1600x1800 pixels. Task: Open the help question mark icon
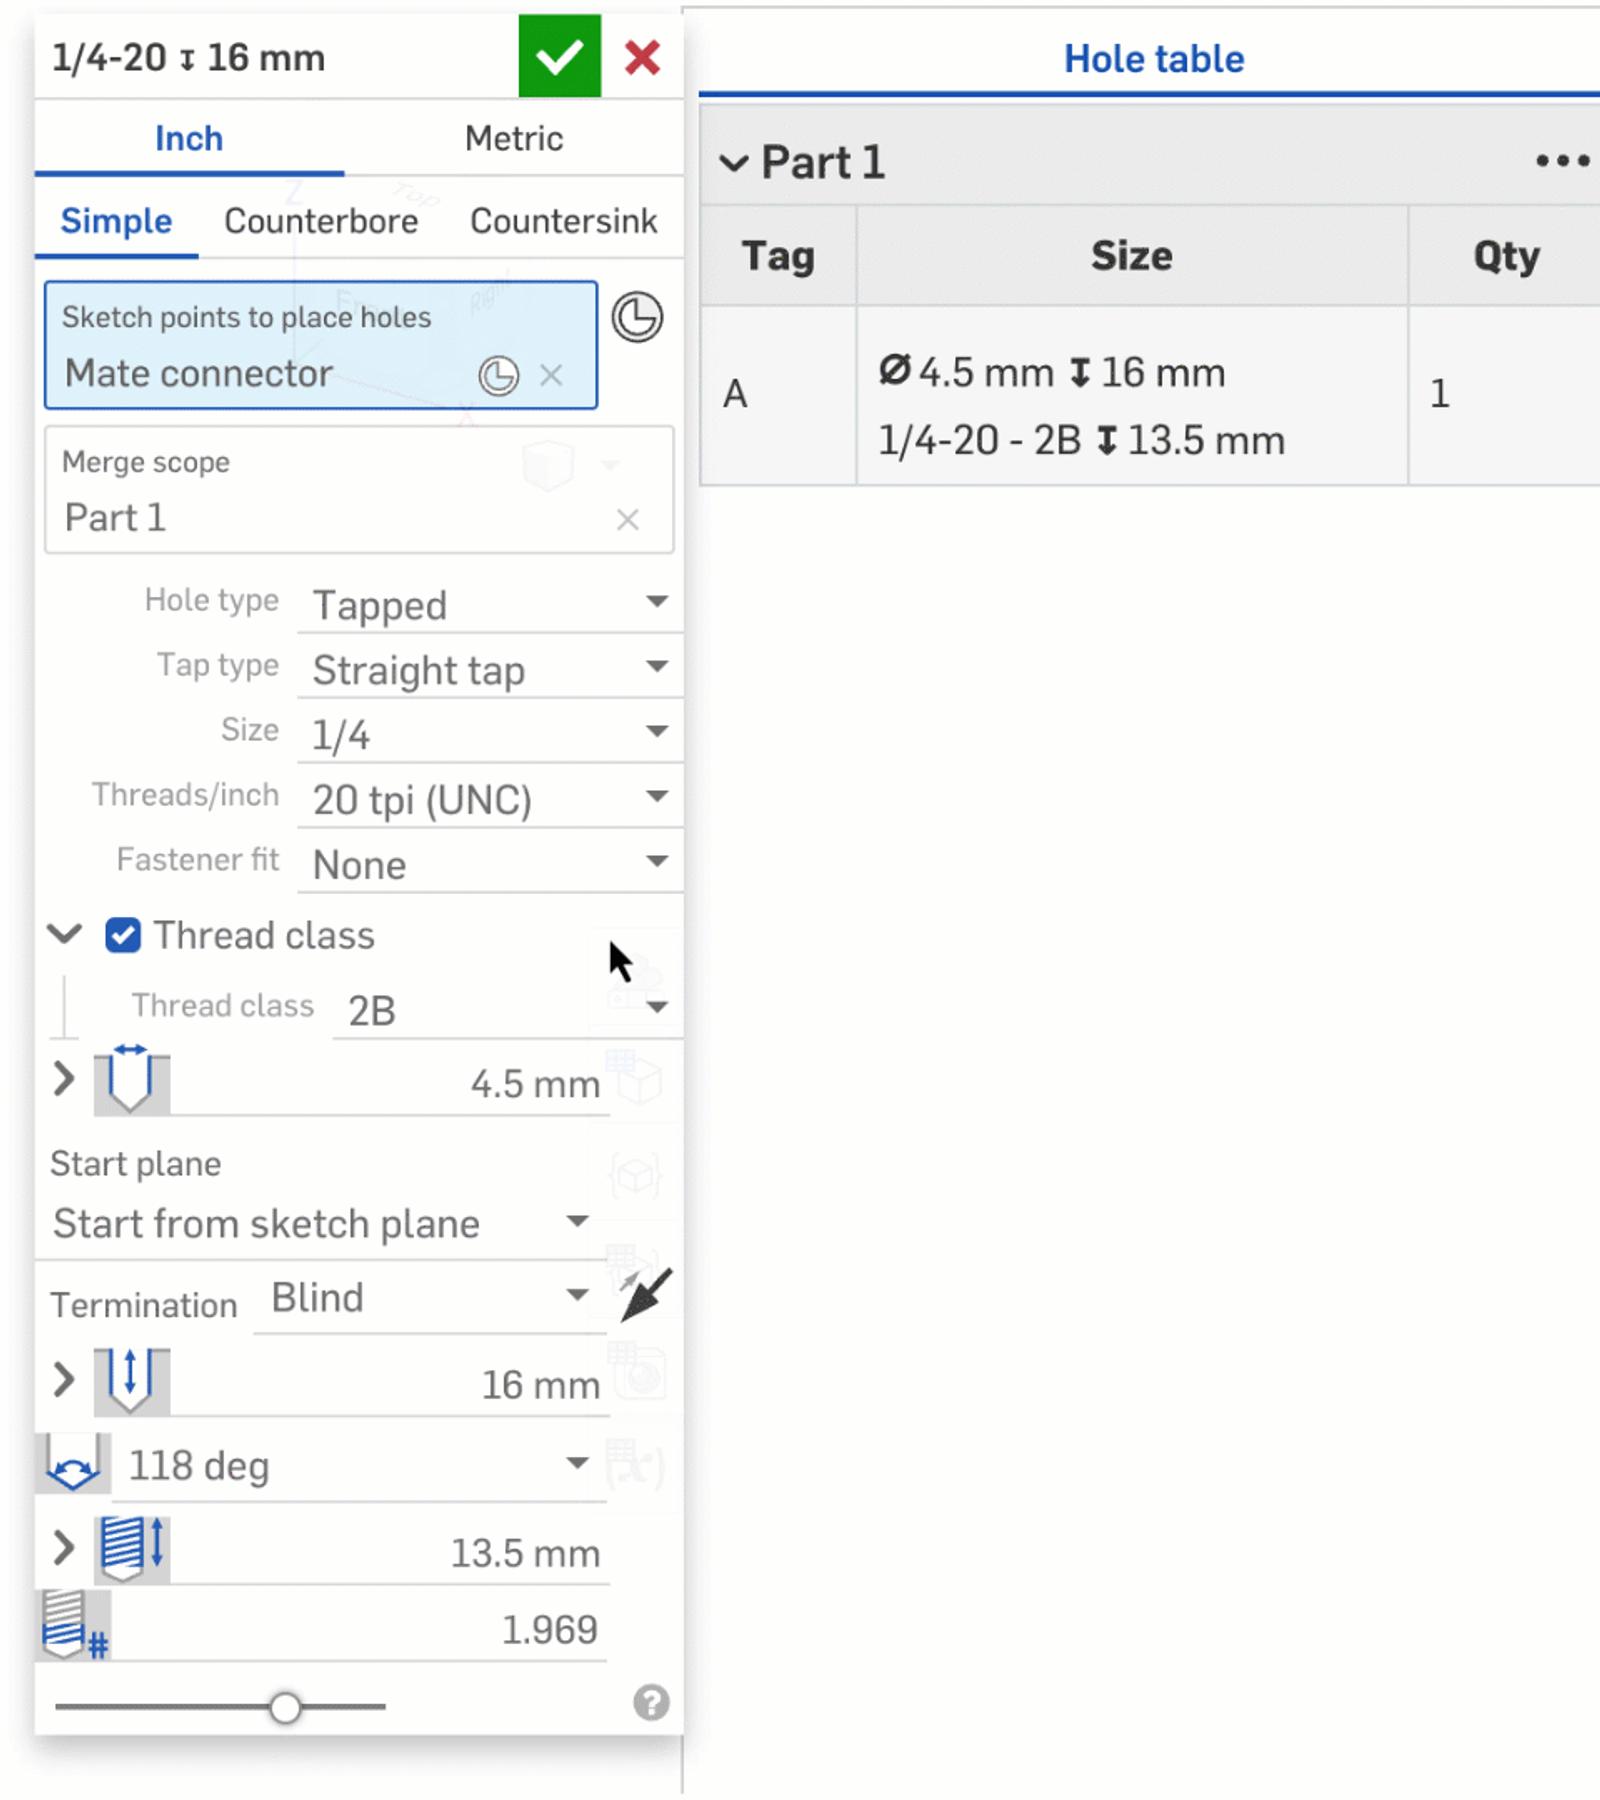click(651, 1702)
